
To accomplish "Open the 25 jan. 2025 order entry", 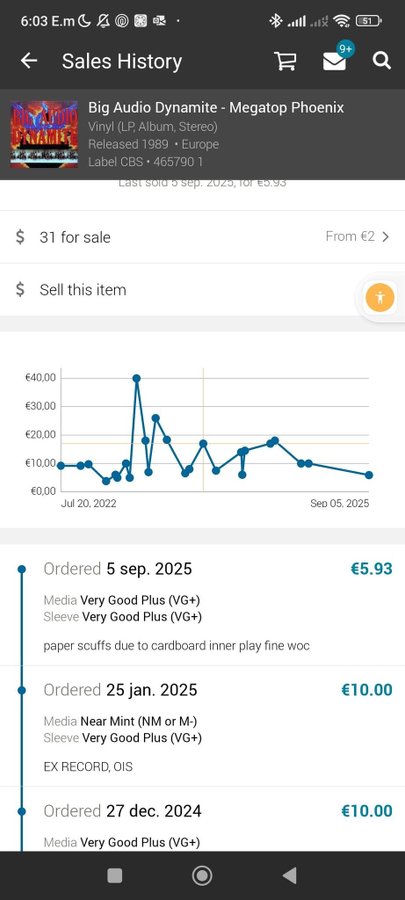I will point(202,727).
